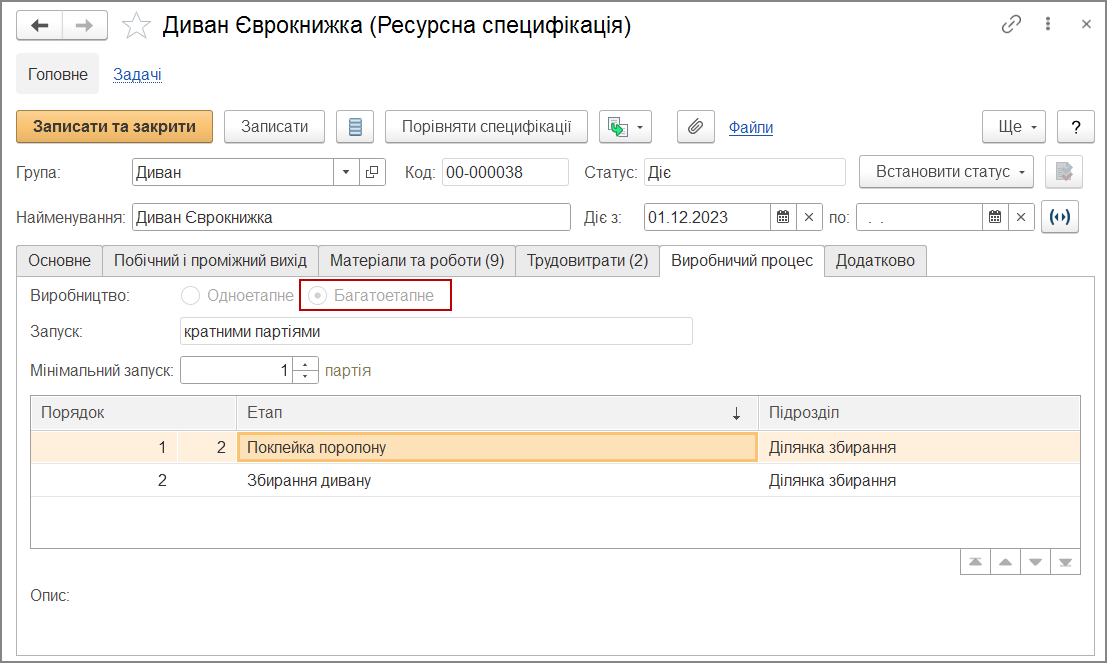1107x663 pixels.
Task: Click the Найменування text field
Action: [350, 217]
